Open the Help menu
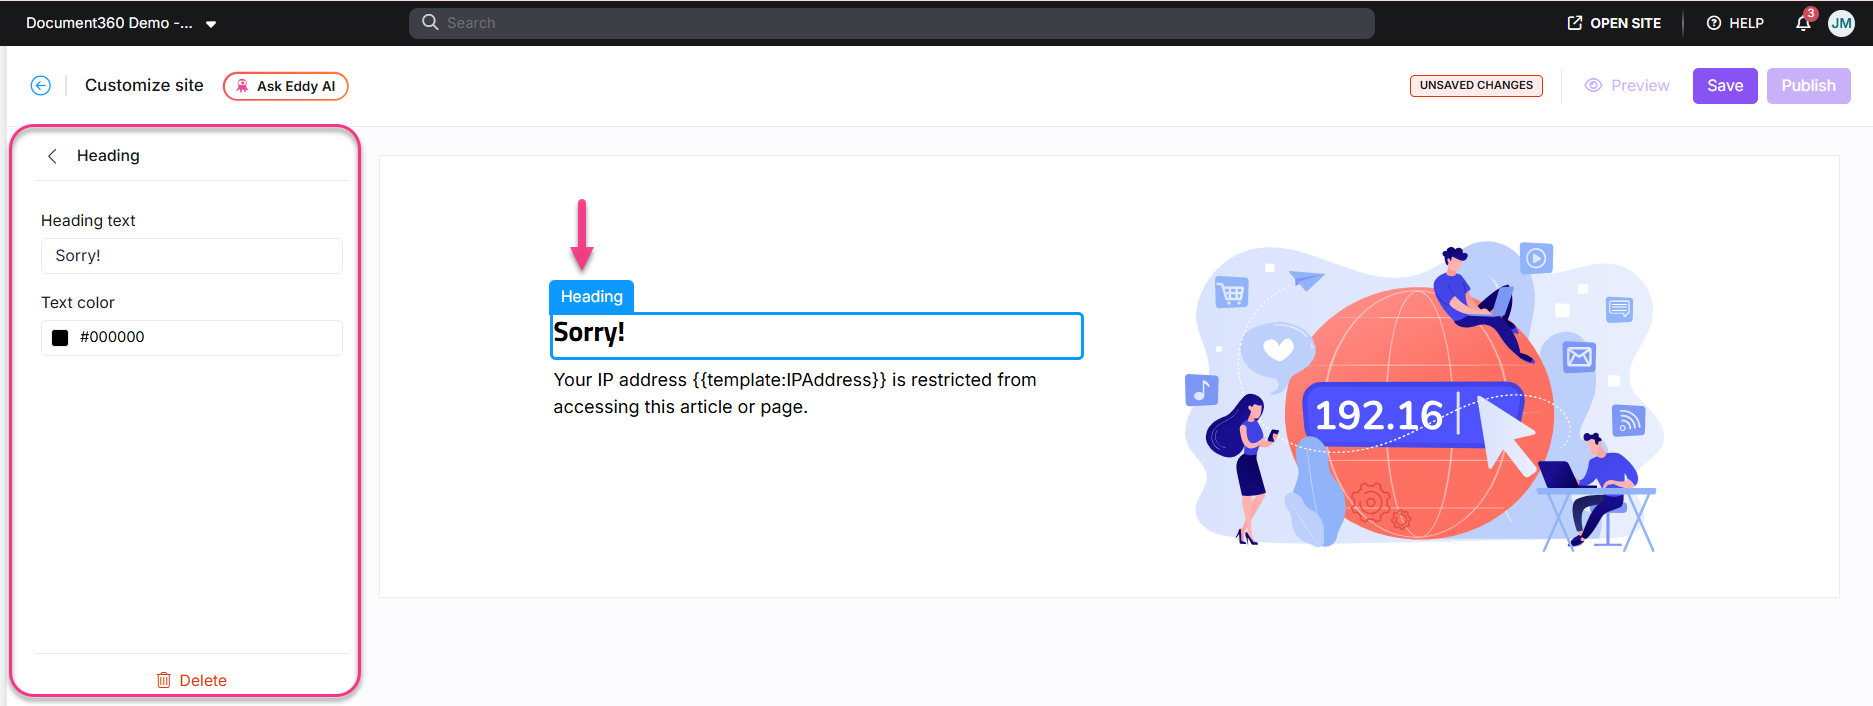Image resolution: width=1873 pixels, height=706 pixels. (1735, 23)
